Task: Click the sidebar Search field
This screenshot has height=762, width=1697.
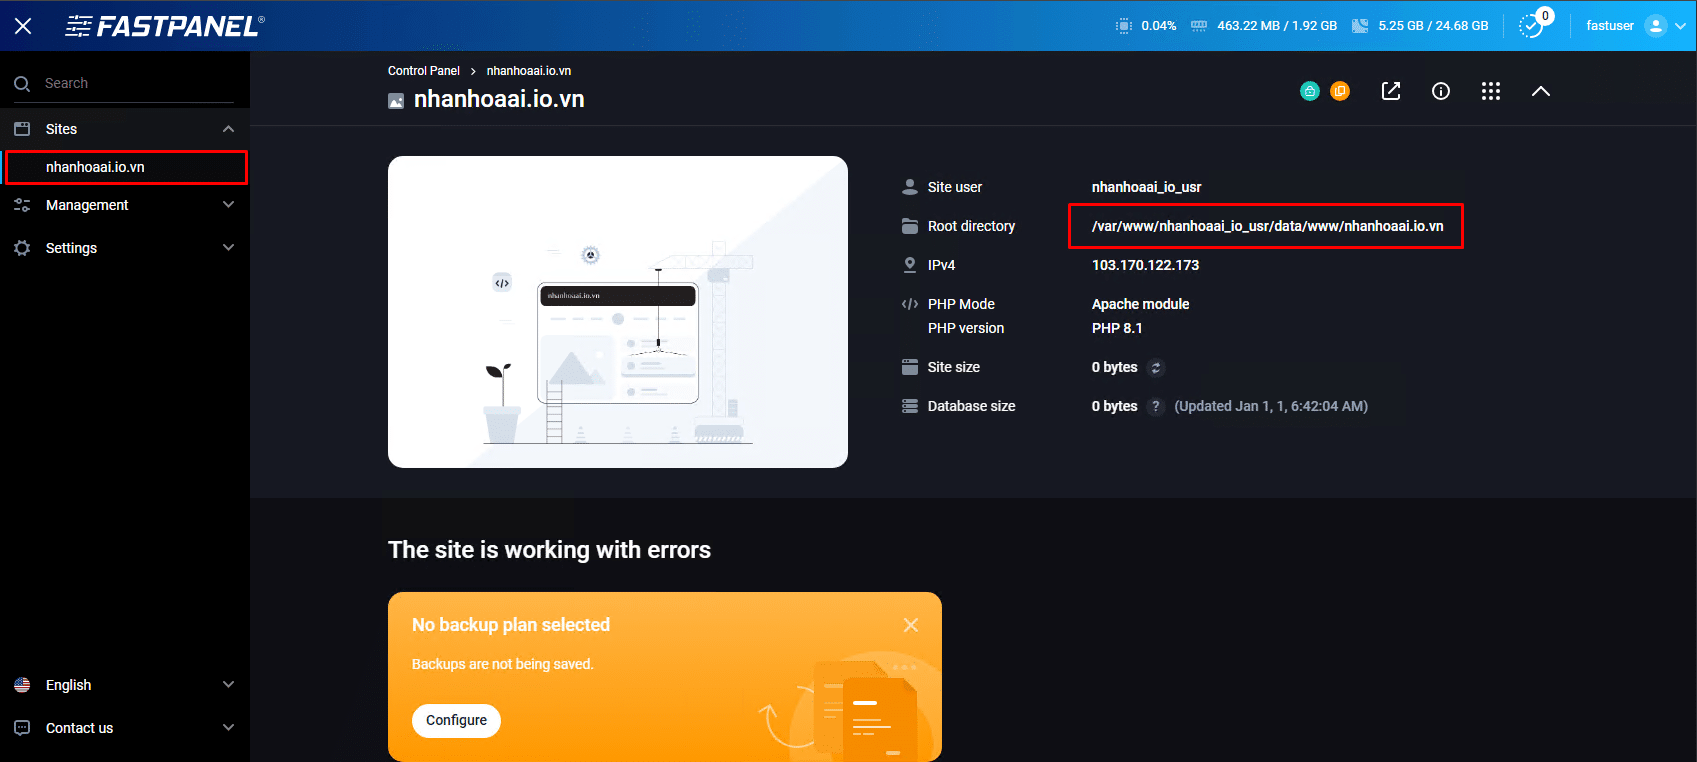Action: [x=125, y=83]
